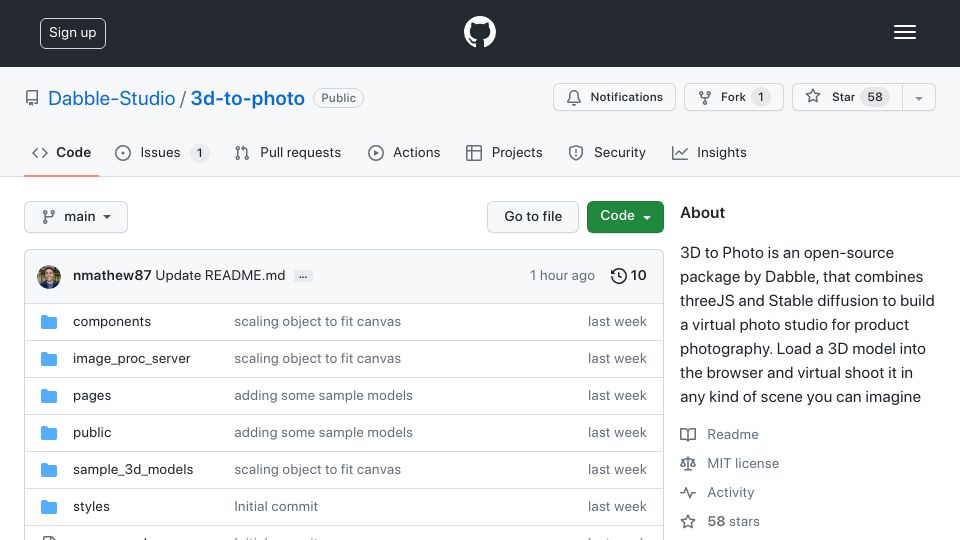This screenshot has width=960, height=540.
Task: Click the fork icon in Fork button
Action: pyautogui.click(x=705, y=97)
